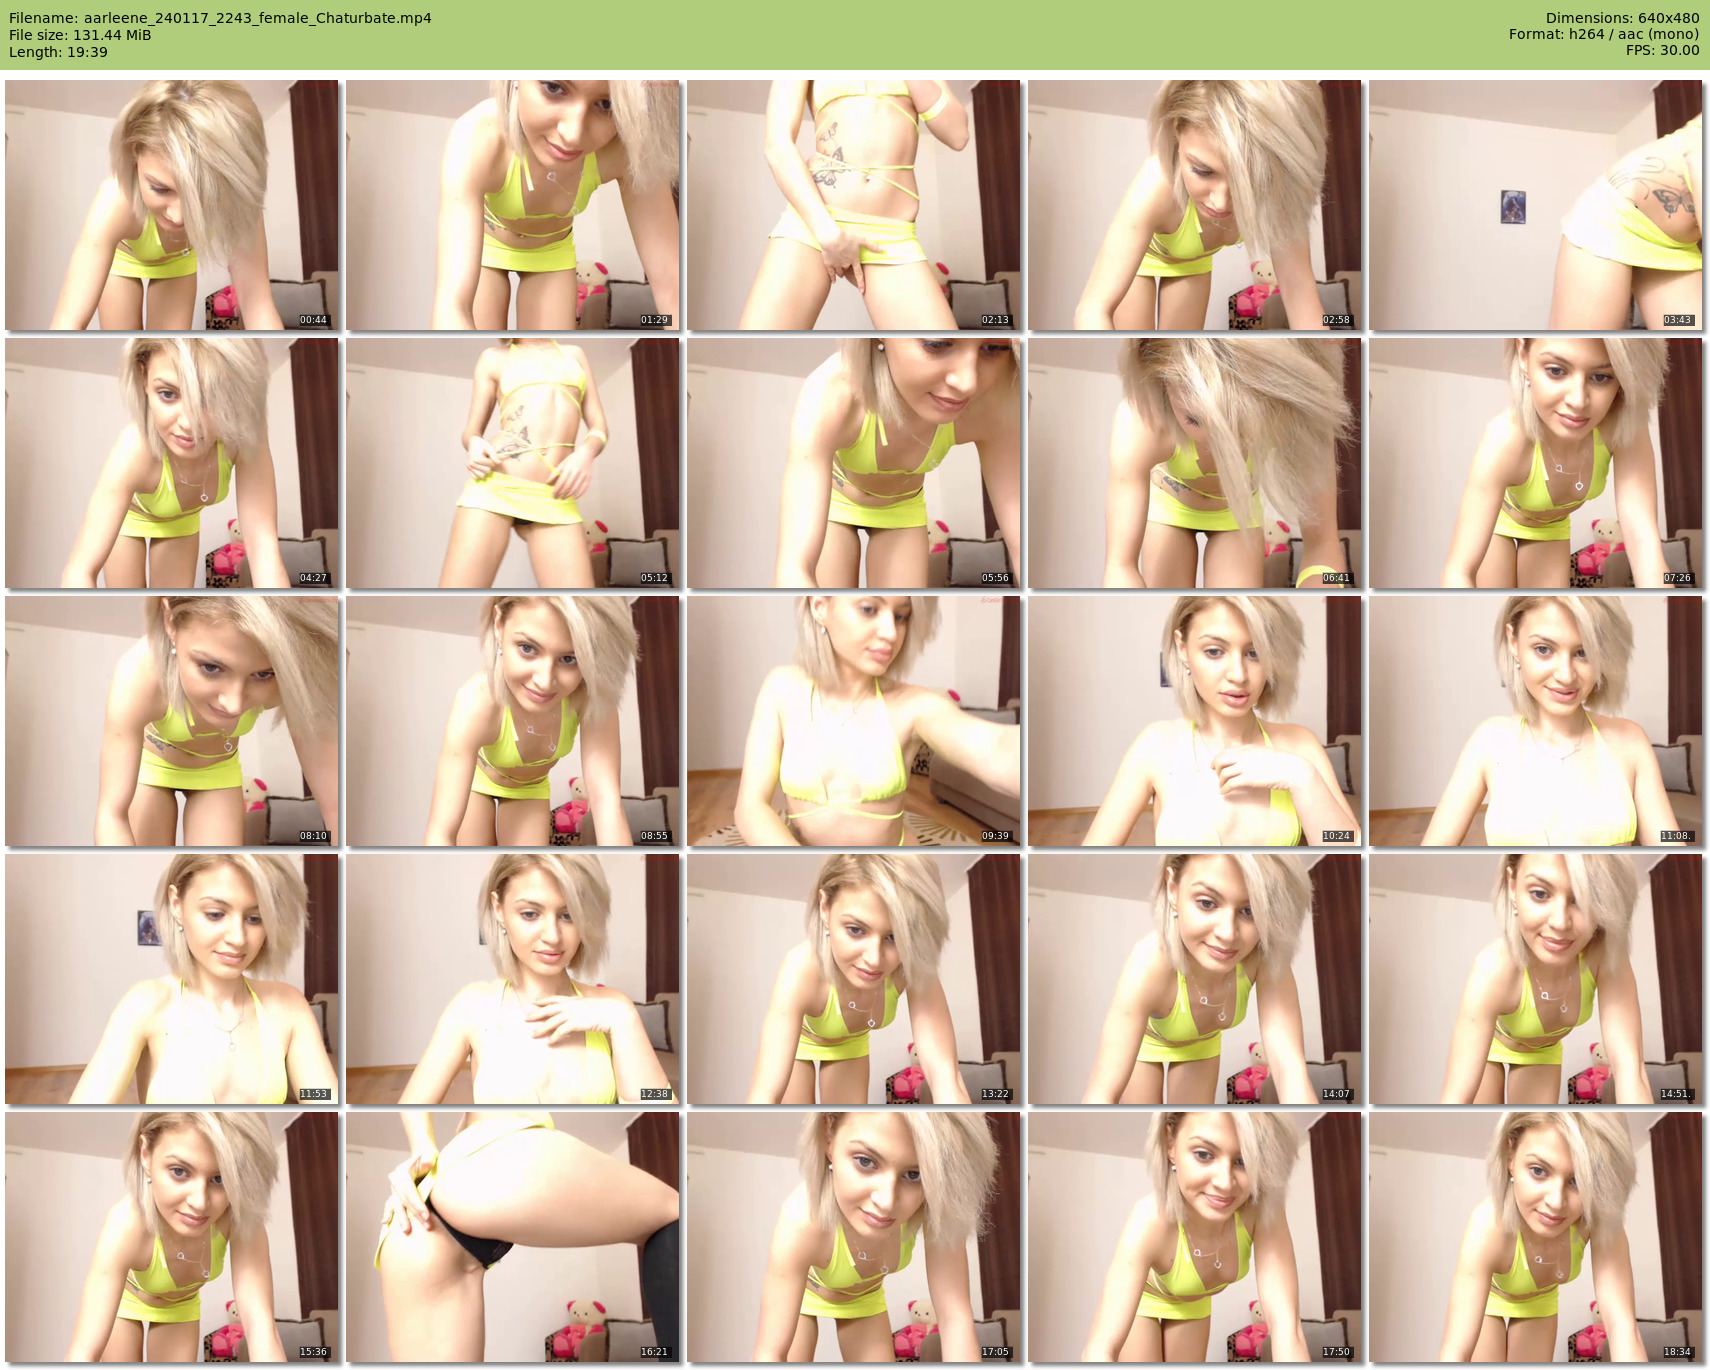The height and width of the screenshot is (1370, 1710).
Task: Select the thumbnail at 03:43
Action: [1536, 205]
